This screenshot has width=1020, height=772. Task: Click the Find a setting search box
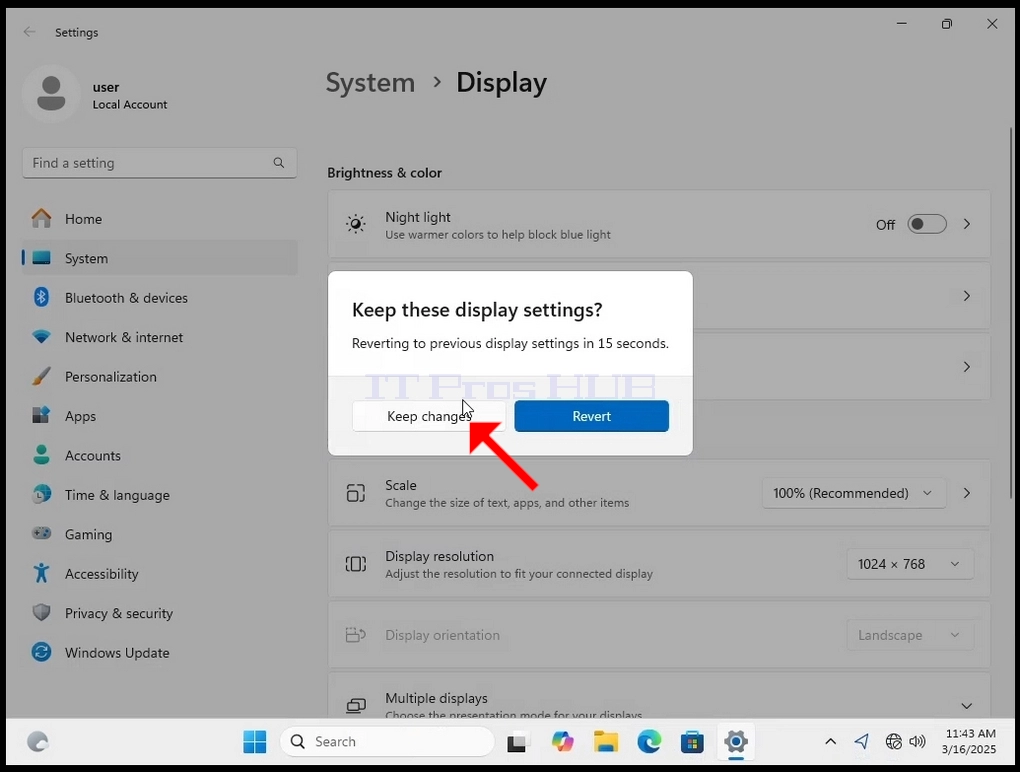[x=159, y=163]
